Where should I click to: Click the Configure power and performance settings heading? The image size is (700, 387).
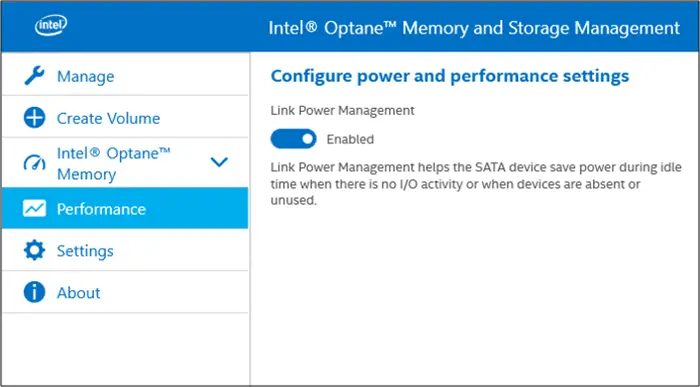[x=450, y=76]
